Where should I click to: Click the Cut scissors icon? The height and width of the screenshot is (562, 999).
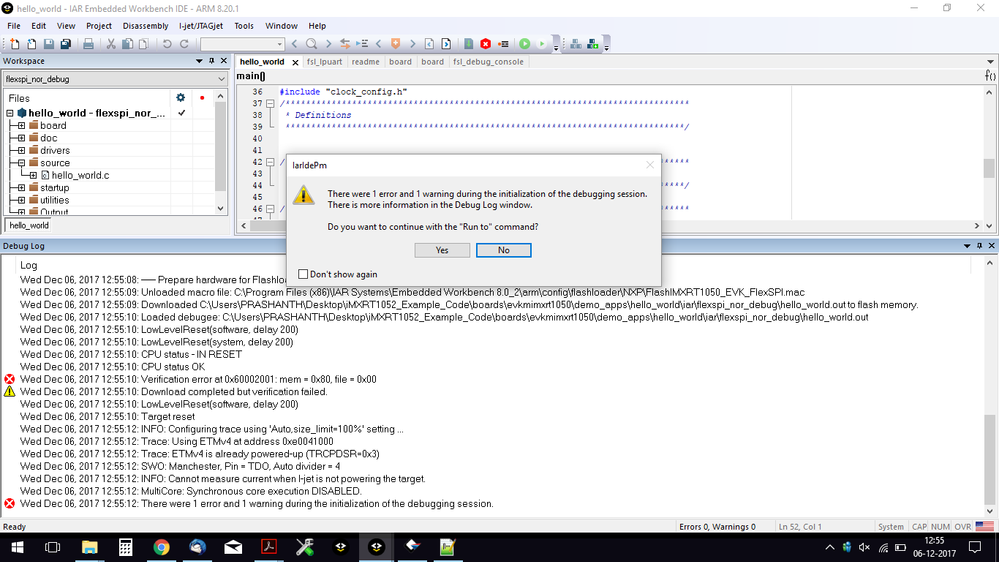[x=111, y=44]
